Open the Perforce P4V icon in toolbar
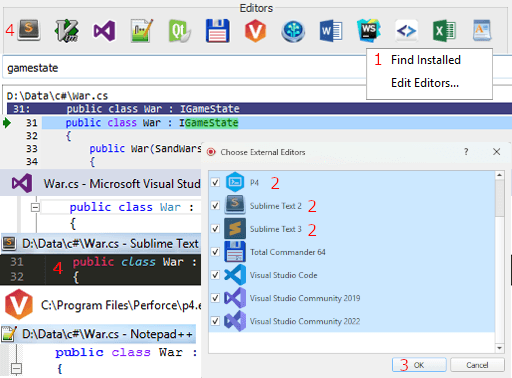Viewport: 512px width, 378px height. [255, 31]
